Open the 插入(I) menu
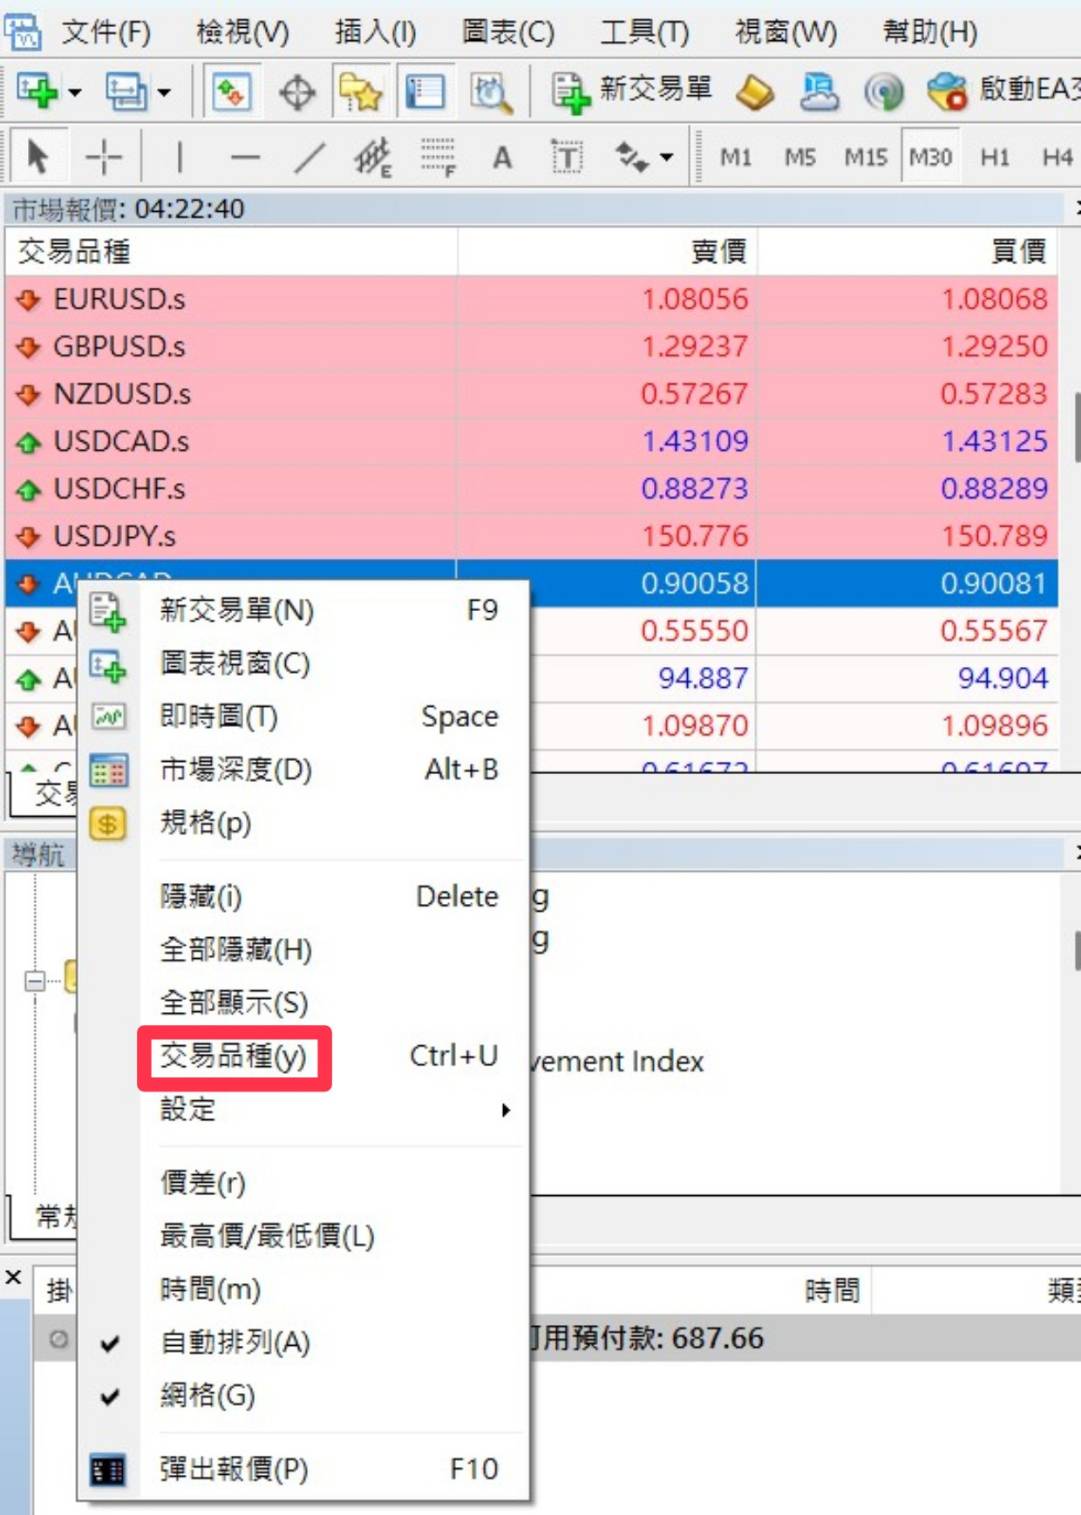The image size is (1081, 1515). pos(375,32)
